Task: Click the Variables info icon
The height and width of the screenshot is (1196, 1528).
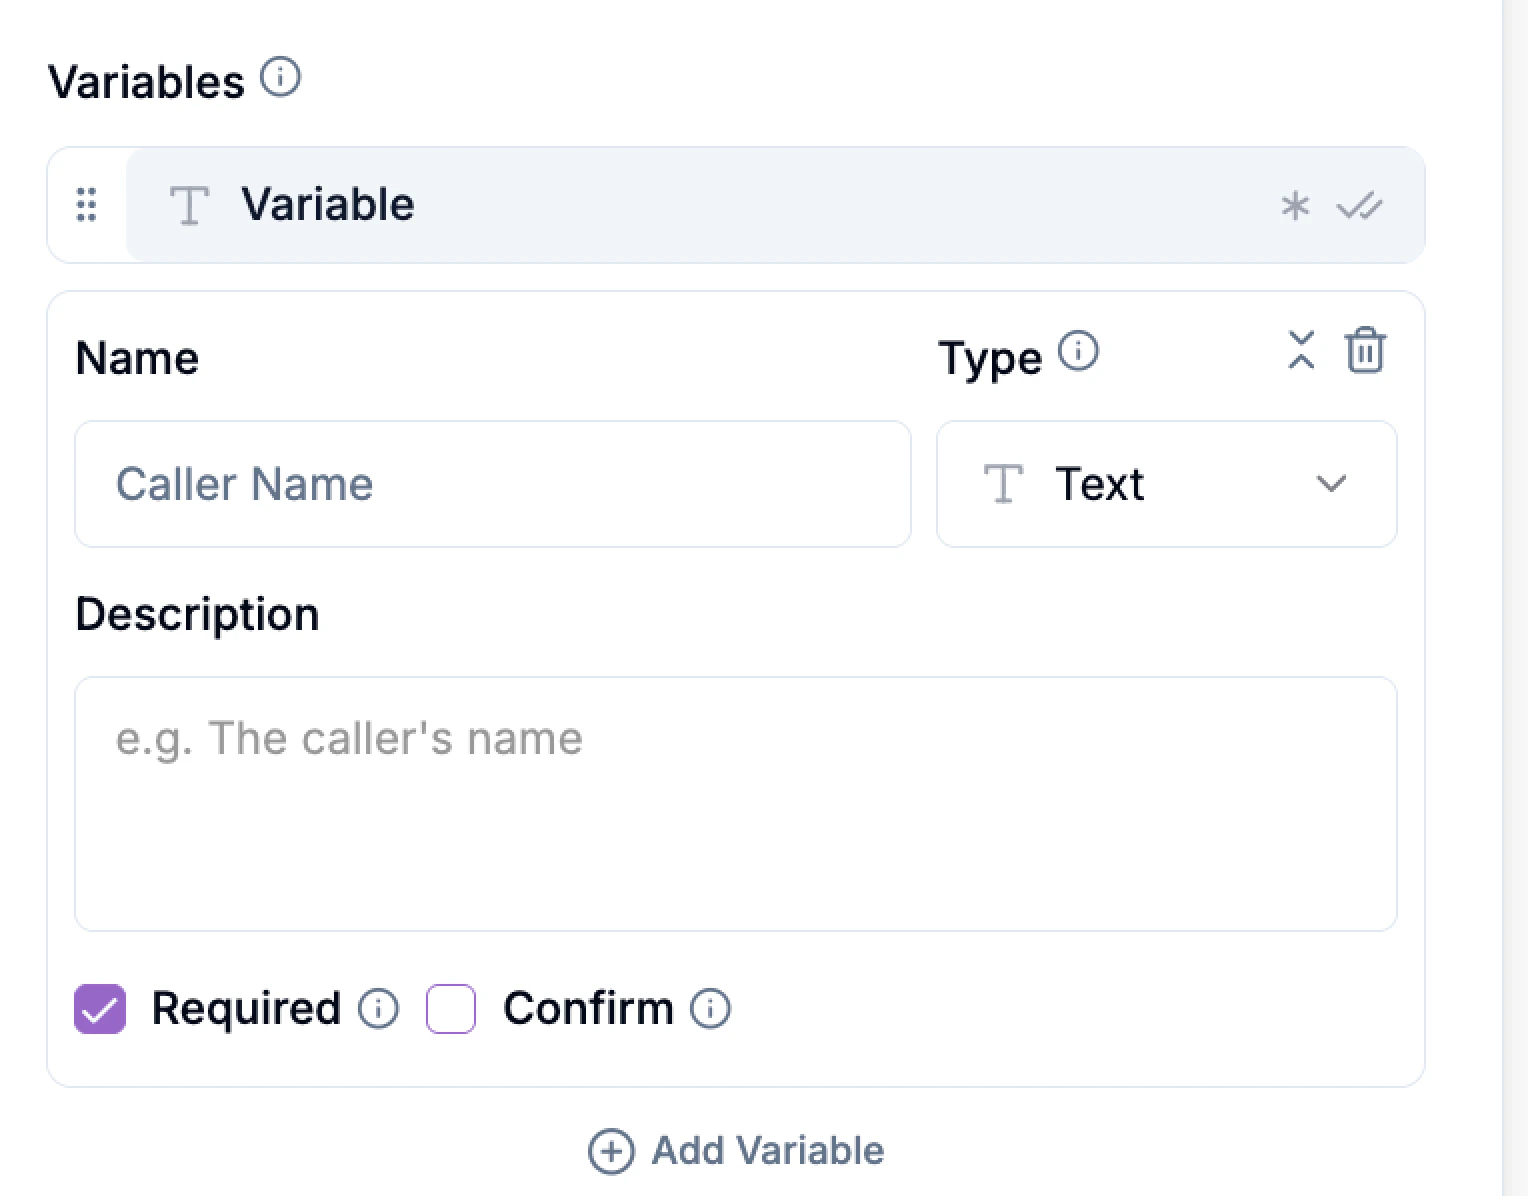Action: pos(281,77)
